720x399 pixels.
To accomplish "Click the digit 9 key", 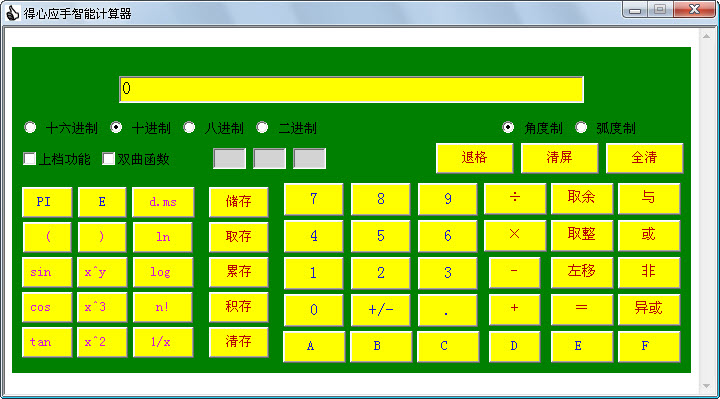I will pos(448,199).
